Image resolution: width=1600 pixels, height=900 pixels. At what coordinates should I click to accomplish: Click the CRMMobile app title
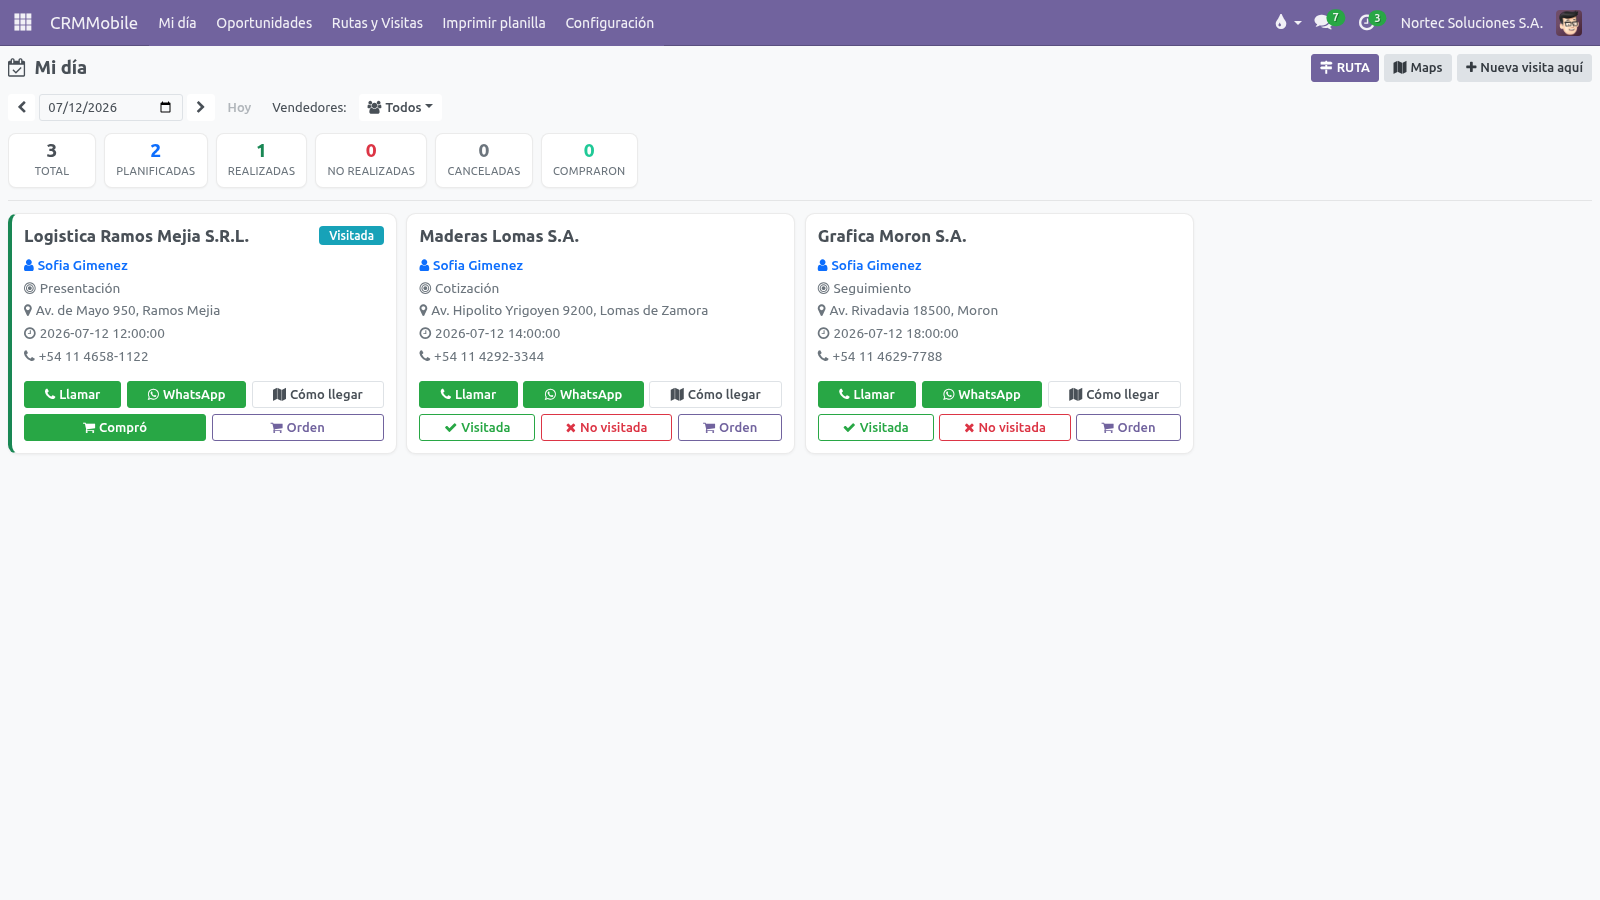94,23
